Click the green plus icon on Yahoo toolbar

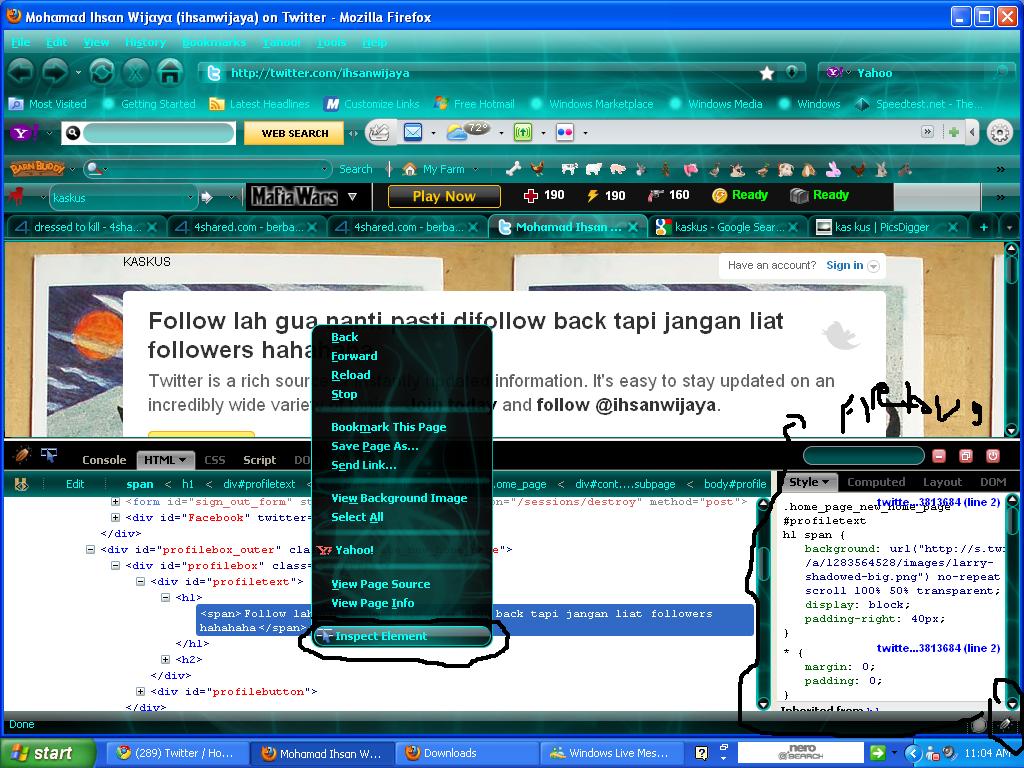(x=953, y=133)
